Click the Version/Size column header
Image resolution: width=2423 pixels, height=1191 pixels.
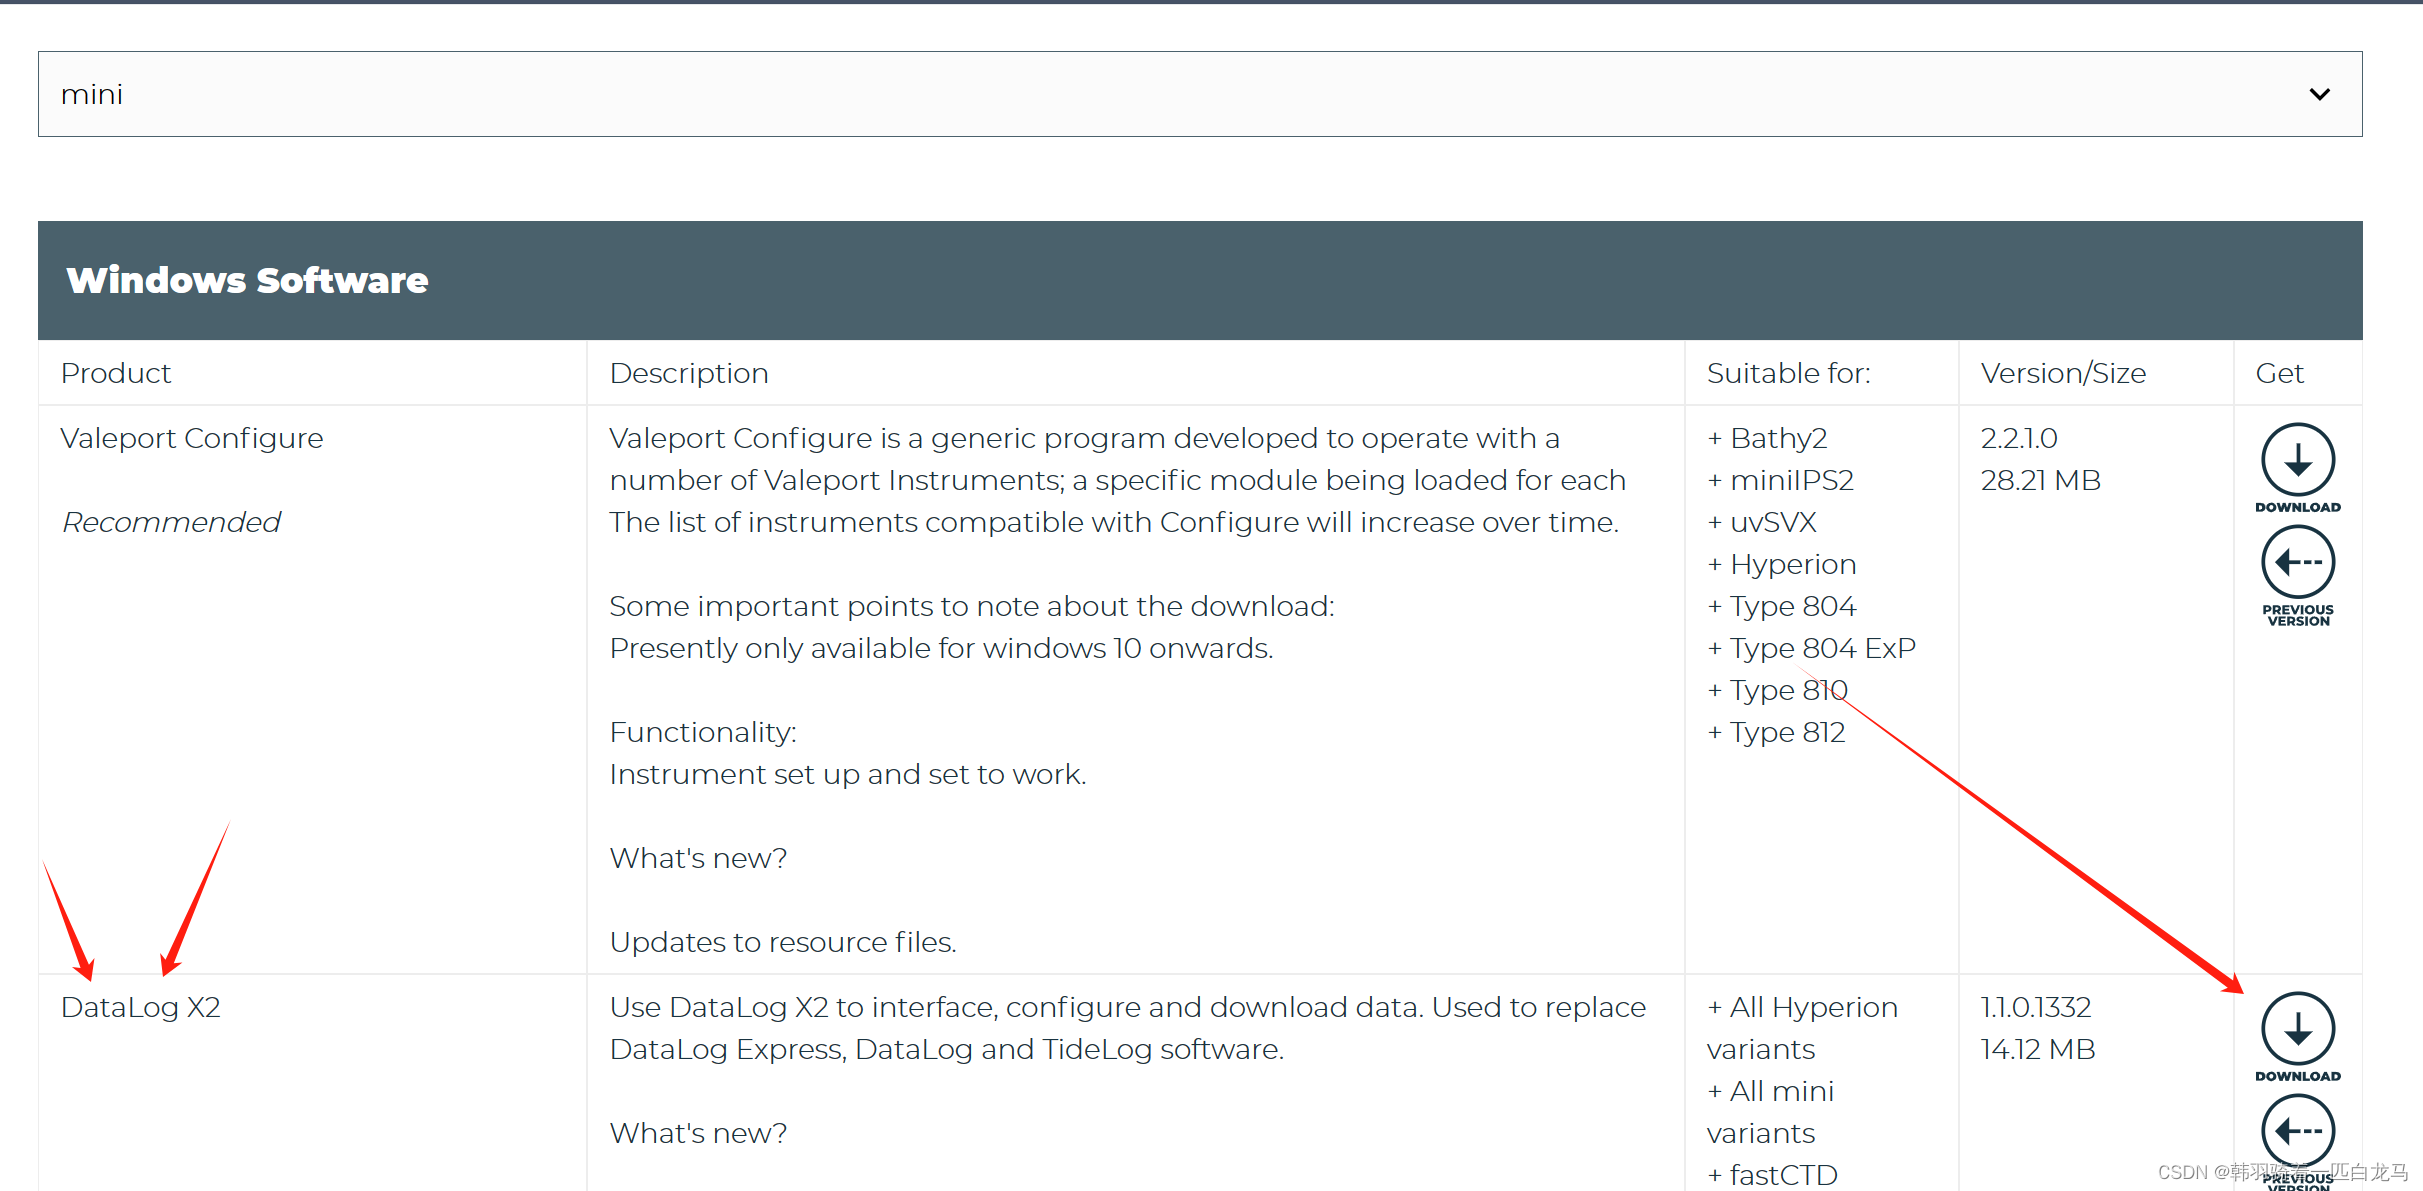click(2063, 373)
